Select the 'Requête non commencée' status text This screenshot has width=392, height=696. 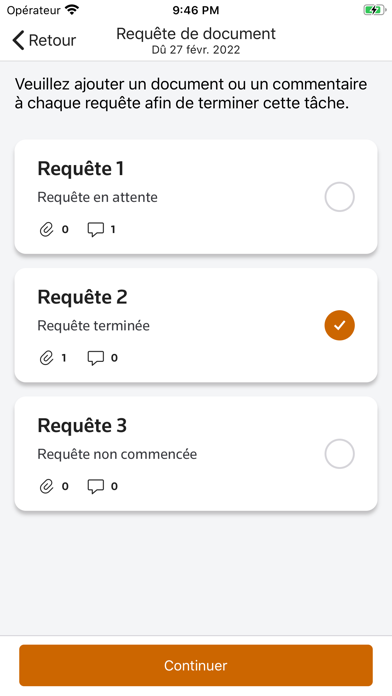coord(117,454)
